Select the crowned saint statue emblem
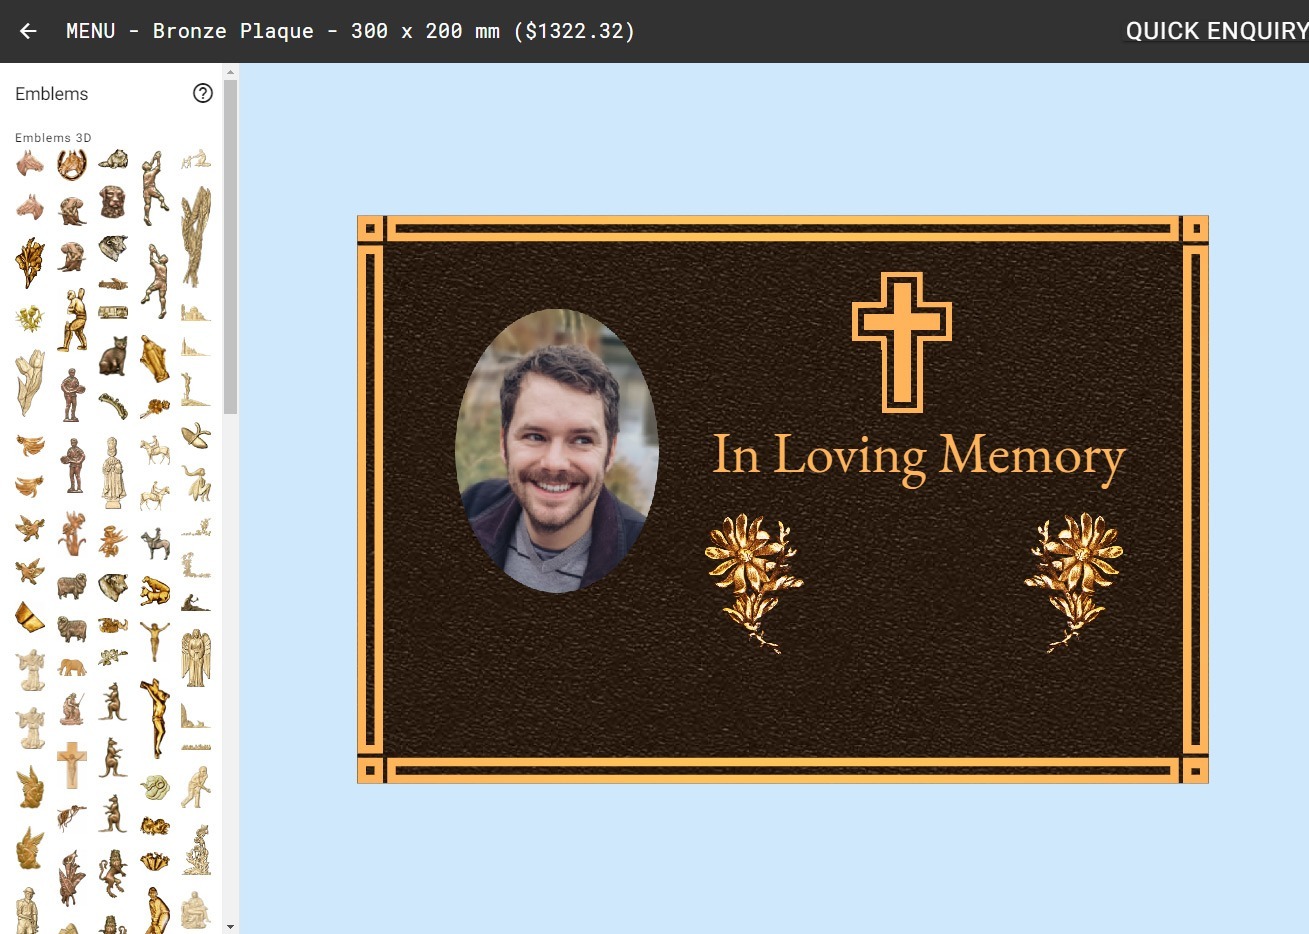This screenshot has height=934, width=1309. click(x=113, y=473)
